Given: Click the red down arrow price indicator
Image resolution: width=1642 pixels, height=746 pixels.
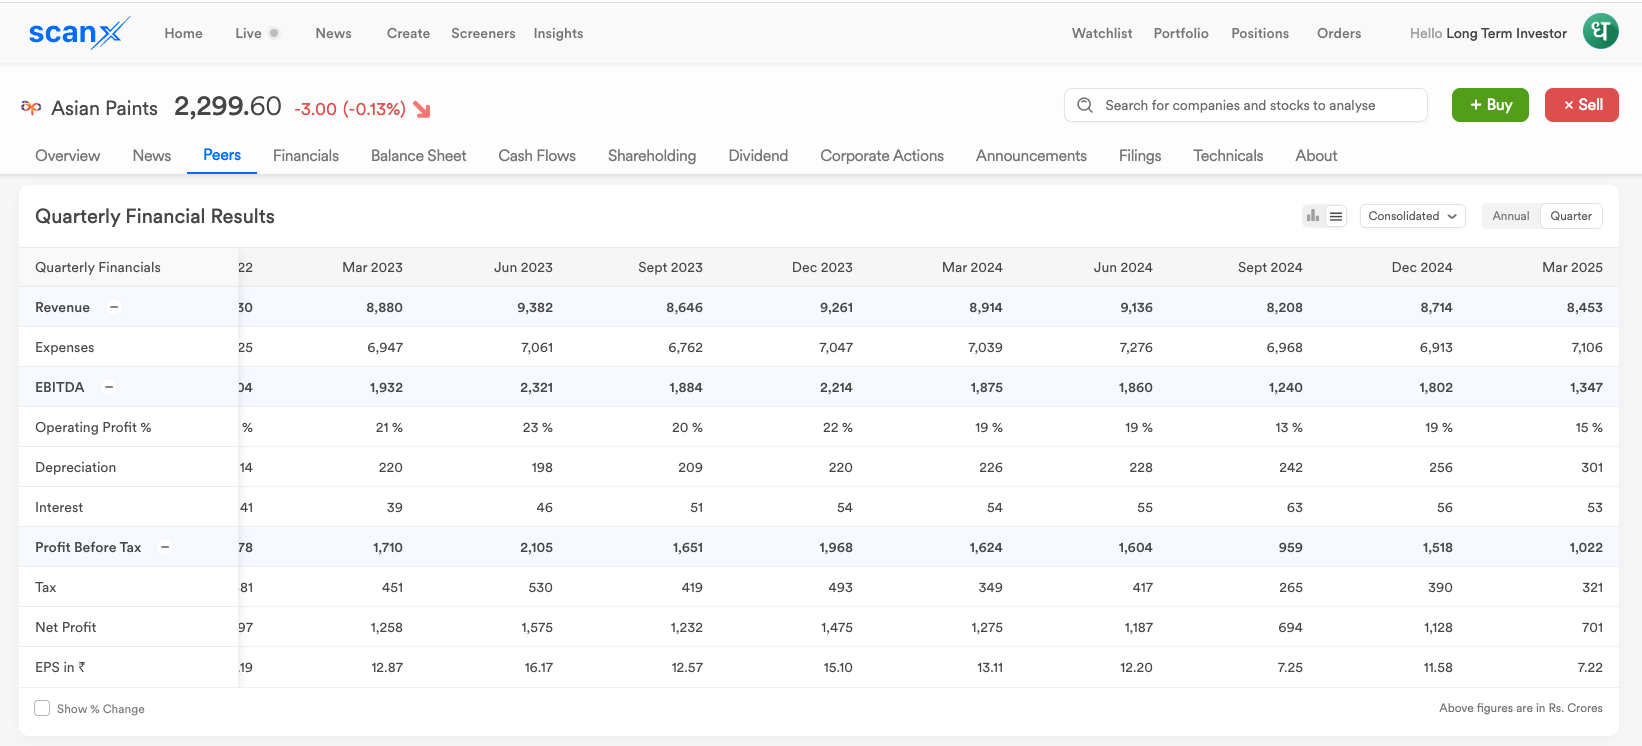Looking at the screenshot, I should (422, 110).
